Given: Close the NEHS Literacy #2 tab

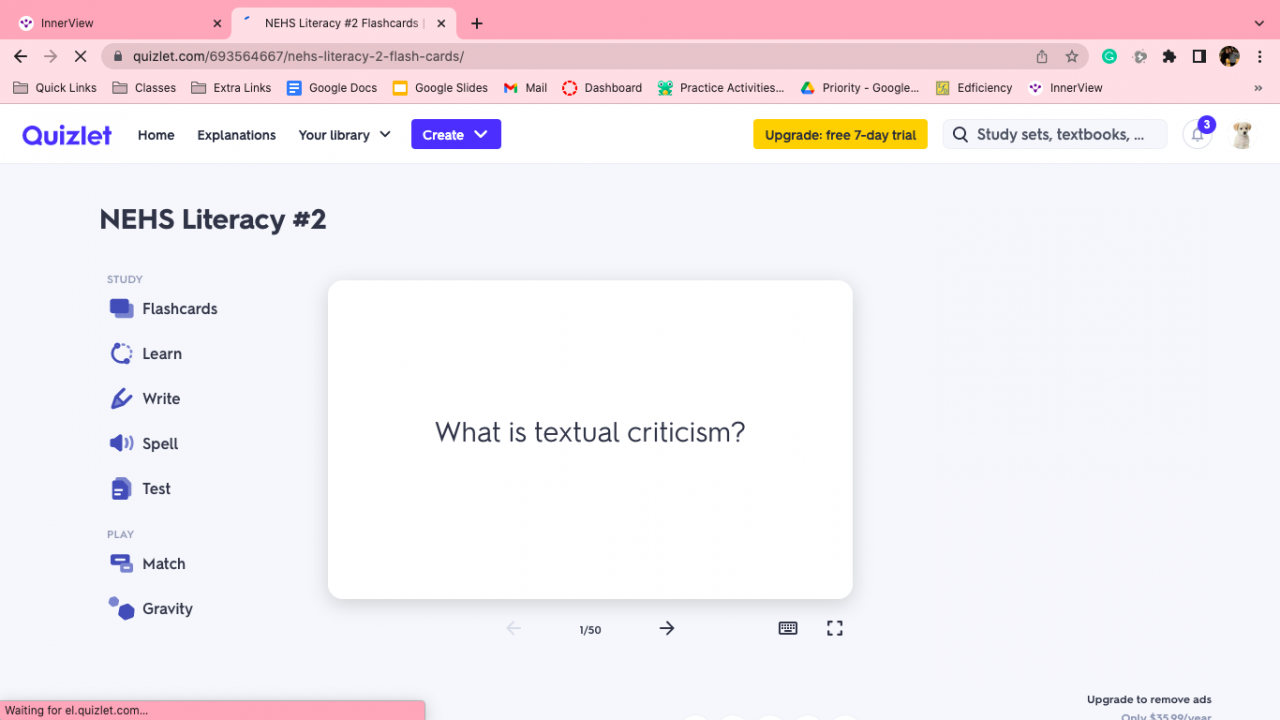Looking at the screenshot, I should pyautogui.click(x=441, y=23).
